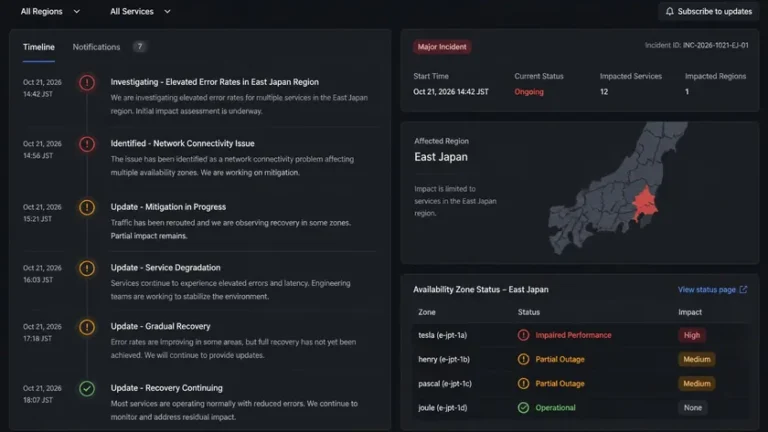Click the Impacted Regions value 1
Image resolution: width=768 pixels, height=432 pixels.
pos(687,92)
